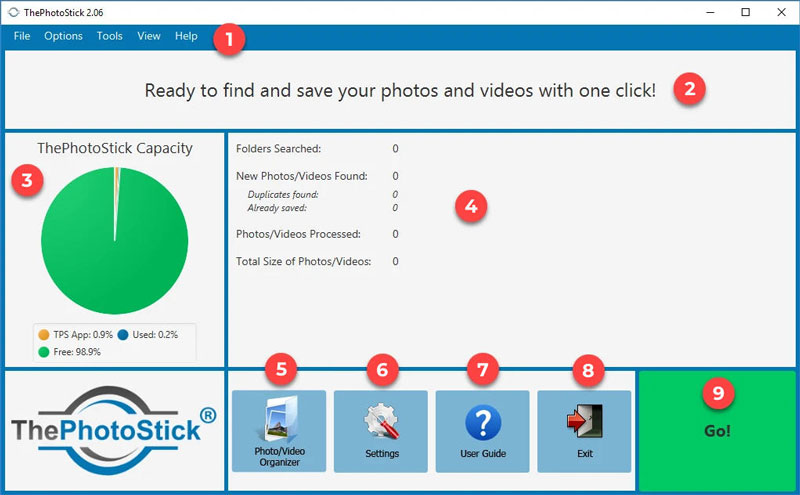The width and height of the screenshot is (800, 495).
Task: Minimize ThePhotoStick window
Action: (710, 12)
